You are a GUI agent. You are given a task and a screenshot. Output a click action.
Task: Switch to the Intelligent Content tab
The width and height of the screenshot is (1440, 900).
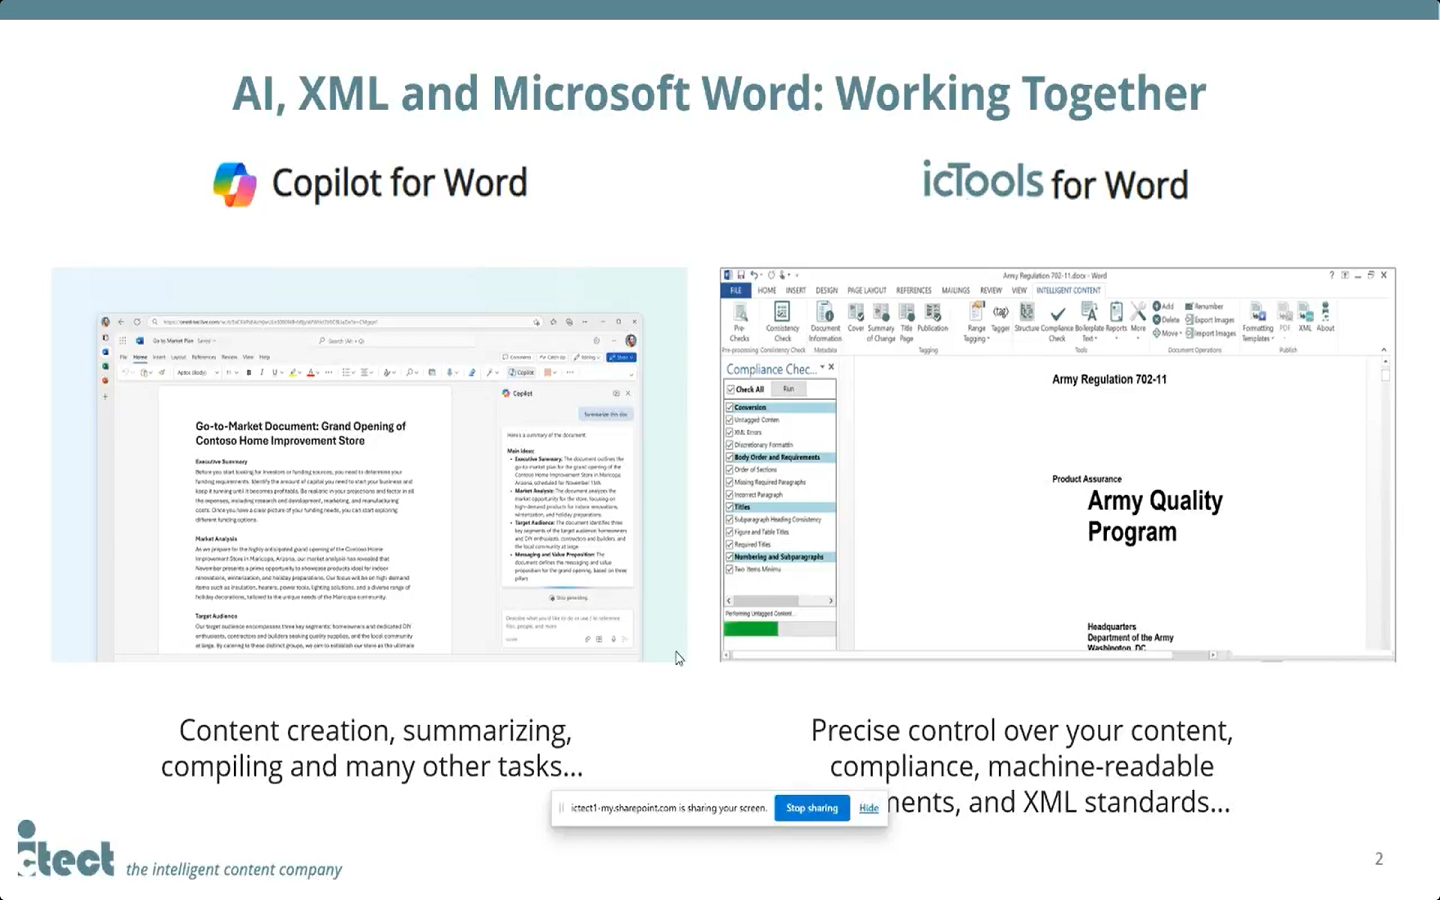(1068, 290)
